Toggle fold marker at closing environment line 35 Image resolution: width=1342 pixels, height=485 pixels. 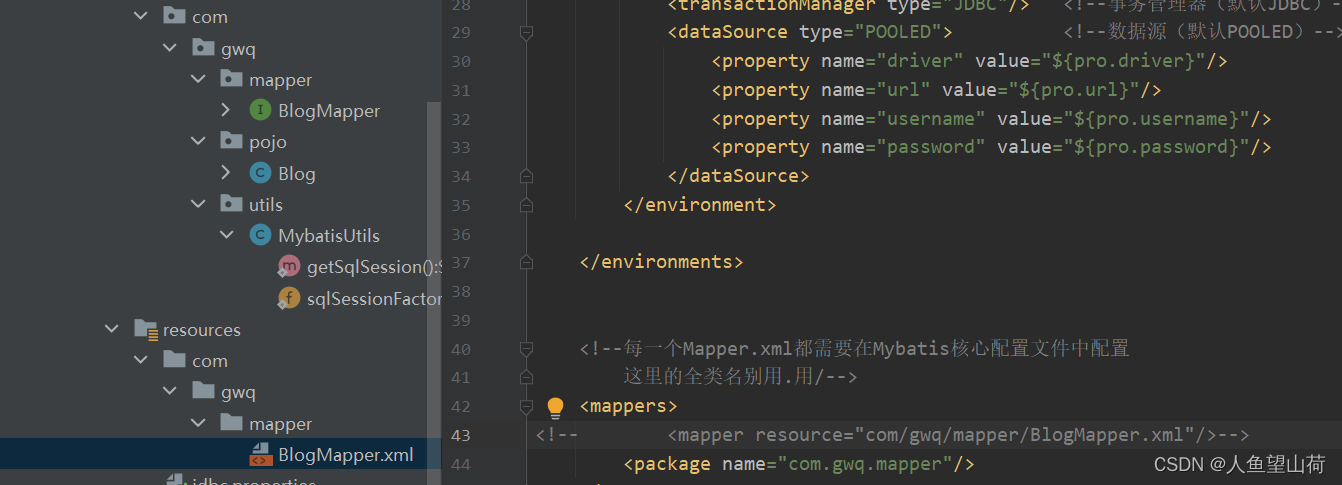(526, 205)
